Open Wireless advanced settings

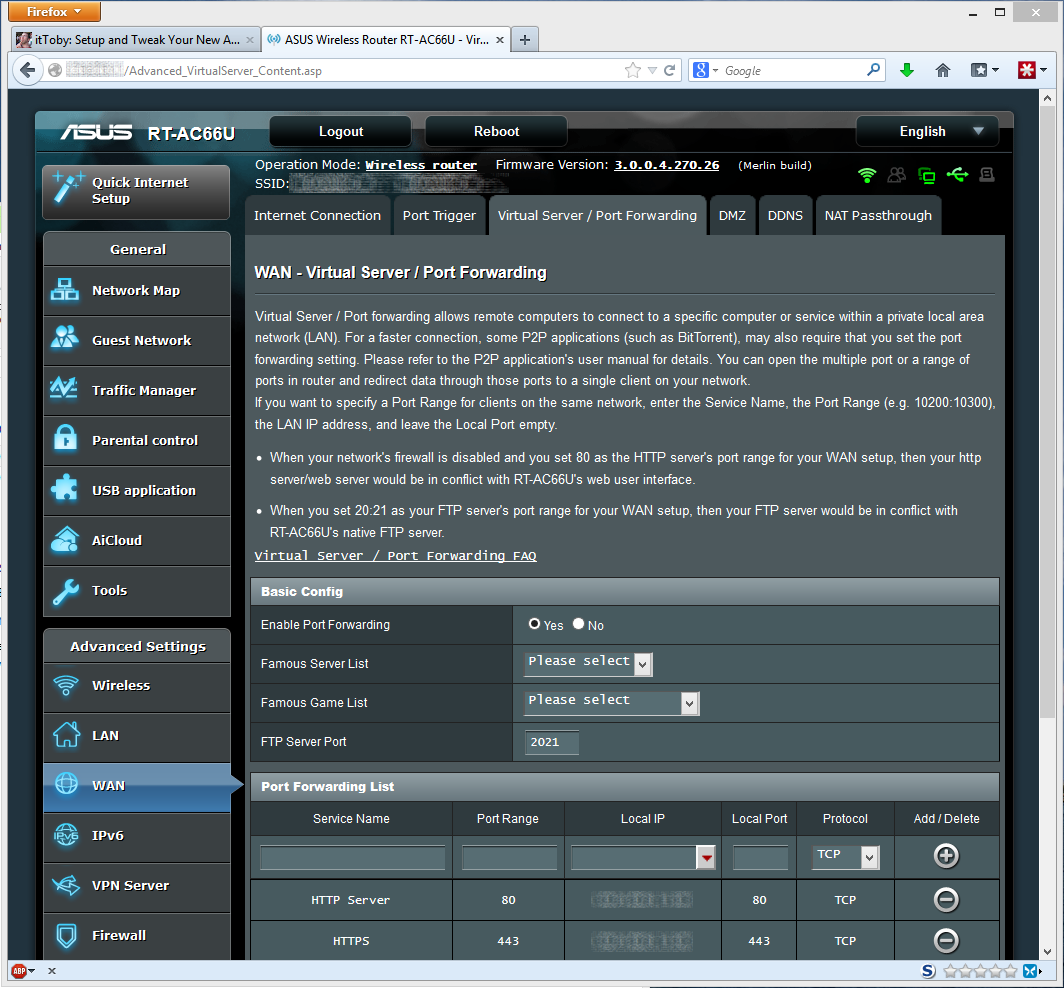tap(136, 686)
